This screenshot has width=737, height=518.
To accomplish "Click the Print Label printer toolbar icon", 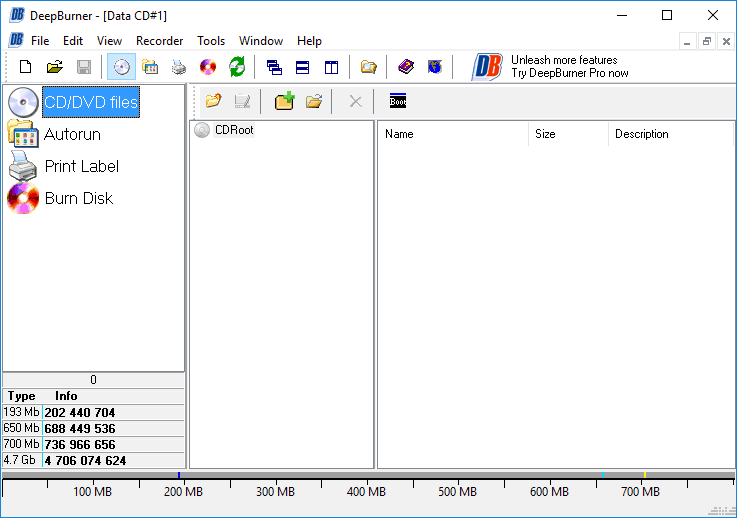I will [x=179, y=67].
